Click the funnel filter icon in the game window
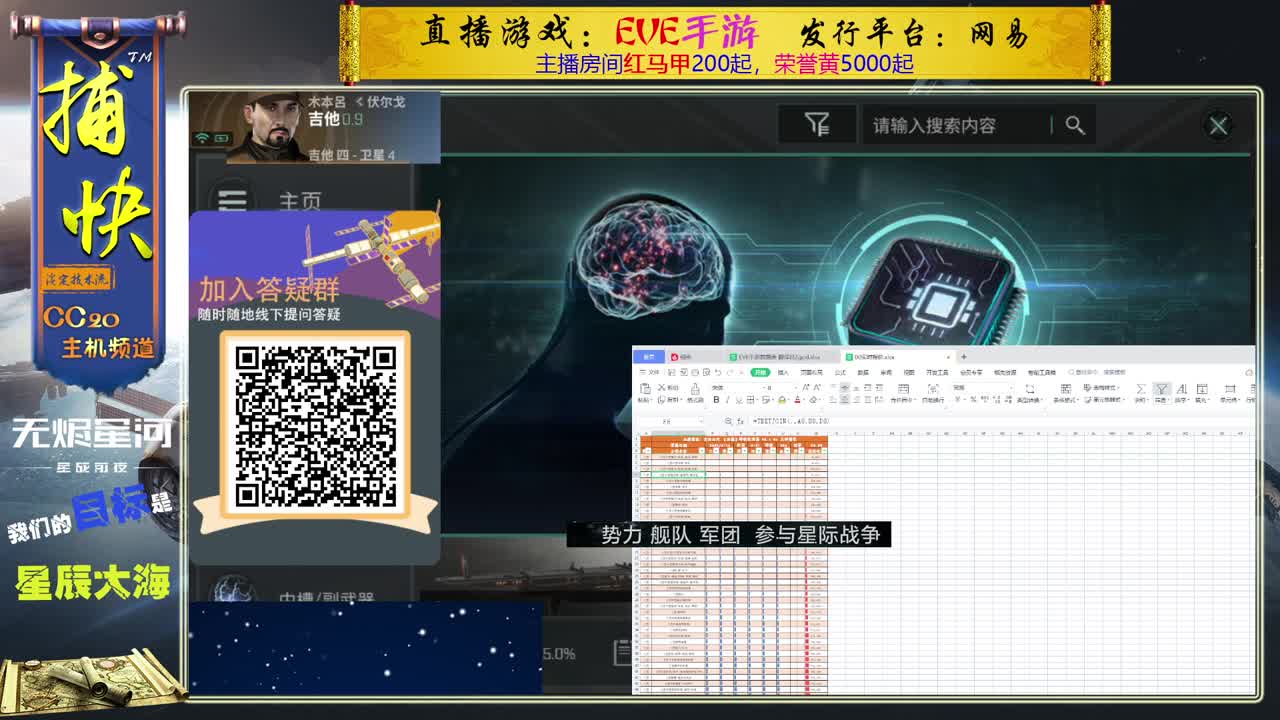The image size is (1280, 720). [817, 124]
